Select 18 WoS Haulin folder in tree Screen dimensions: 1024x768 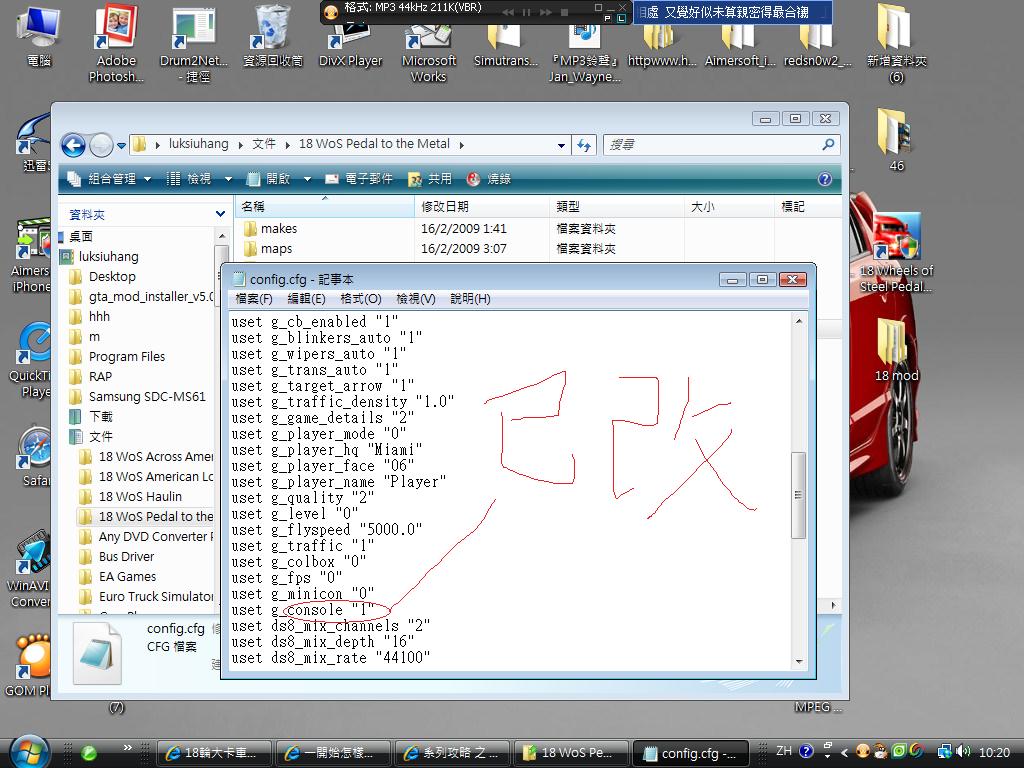(x=140, y=496)
